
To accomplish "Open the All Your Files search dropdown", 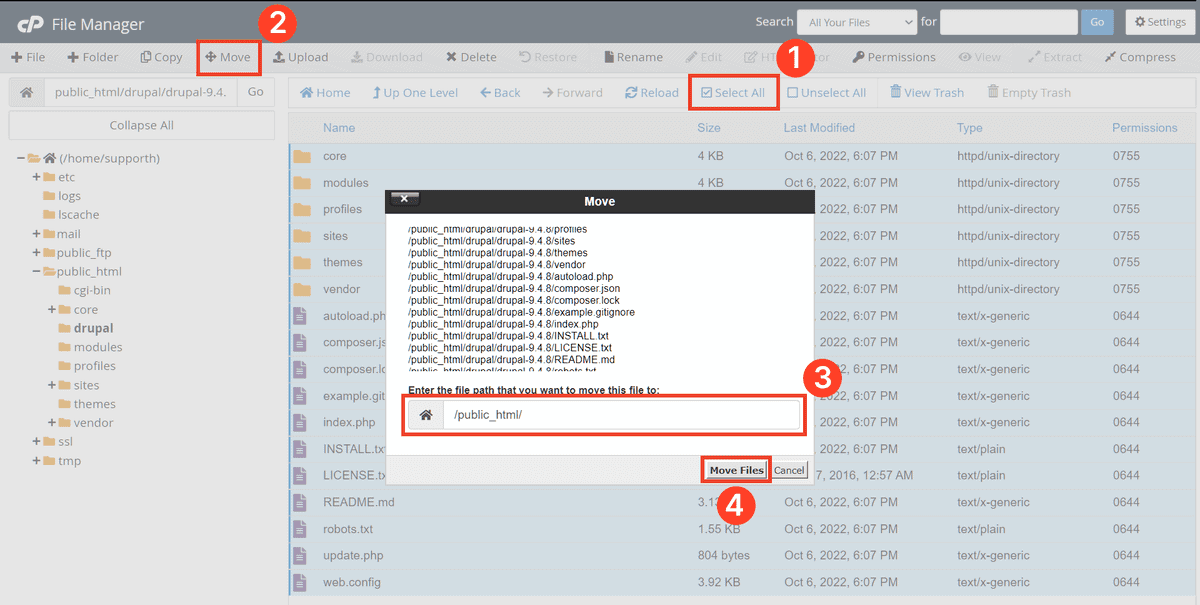I will [x=856, y=22].
